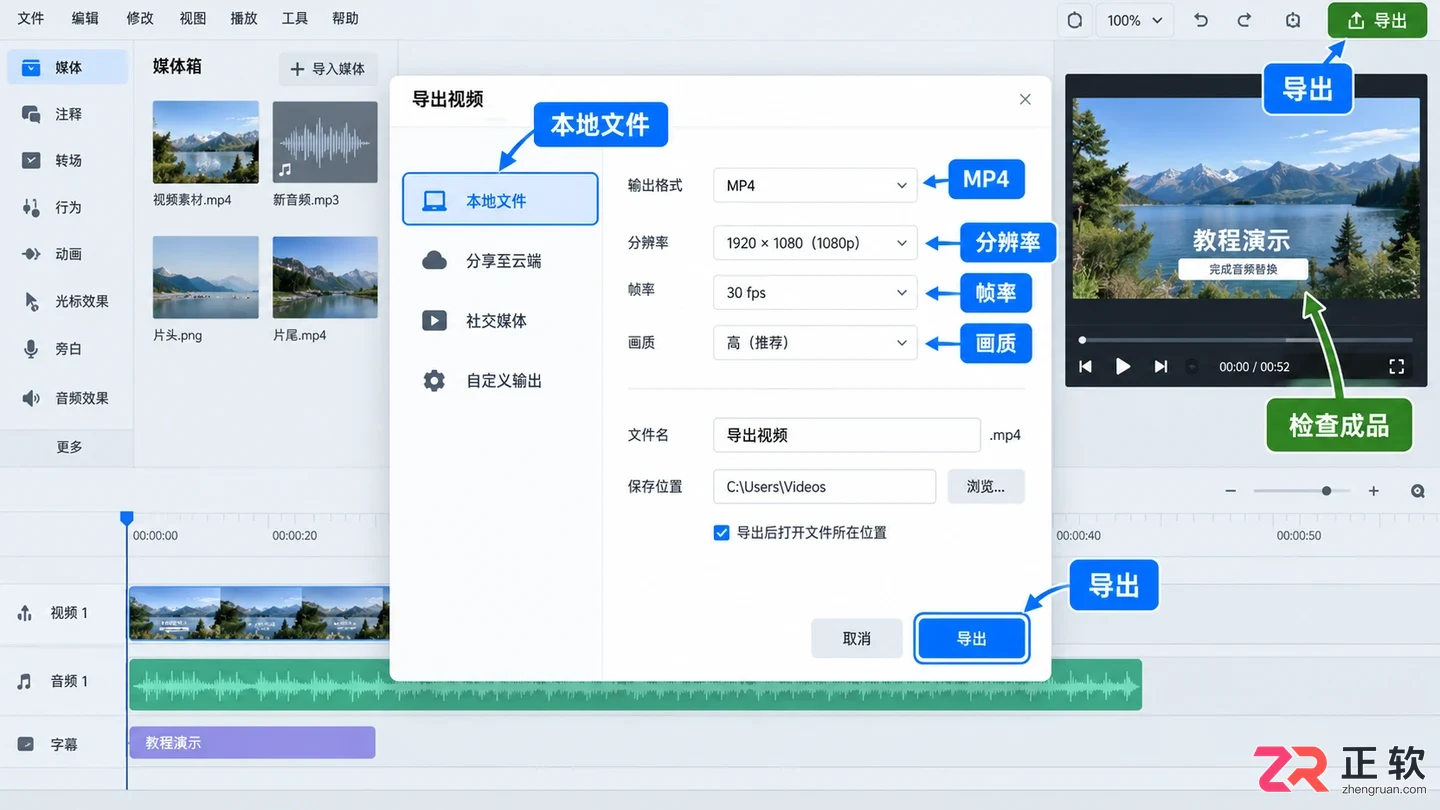Open the 转场 transitions panel
Image resolution: width=1440 pixels, height=810 pixels.
click(67, 160)
